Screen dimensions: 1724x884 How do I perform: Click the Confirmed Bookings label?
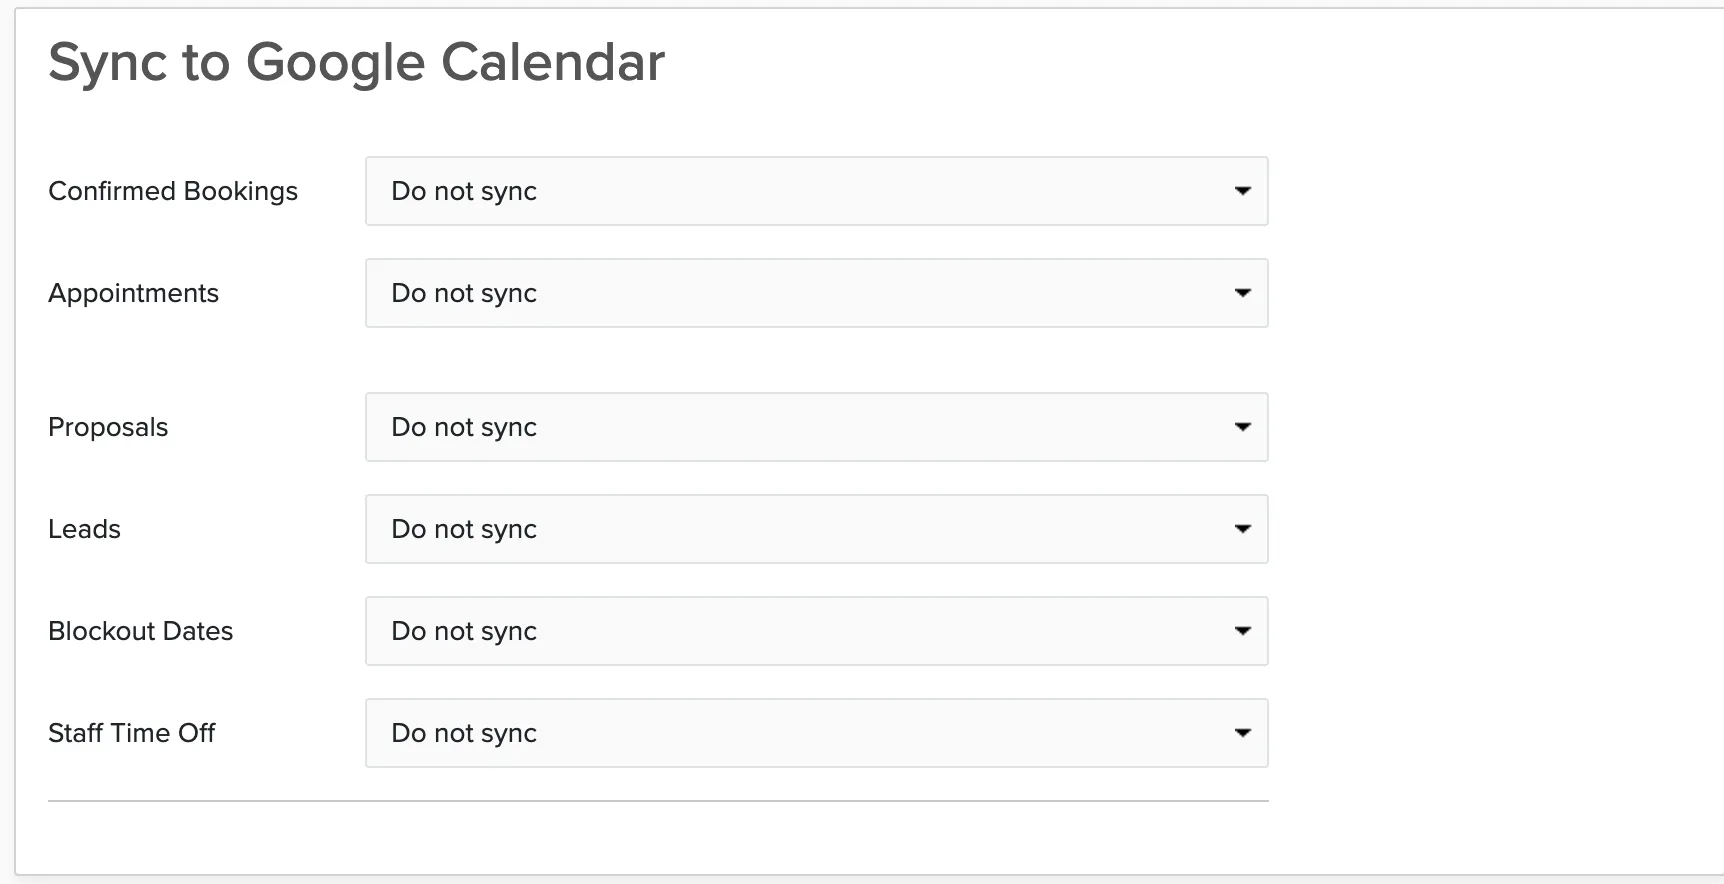click(173, 191)
